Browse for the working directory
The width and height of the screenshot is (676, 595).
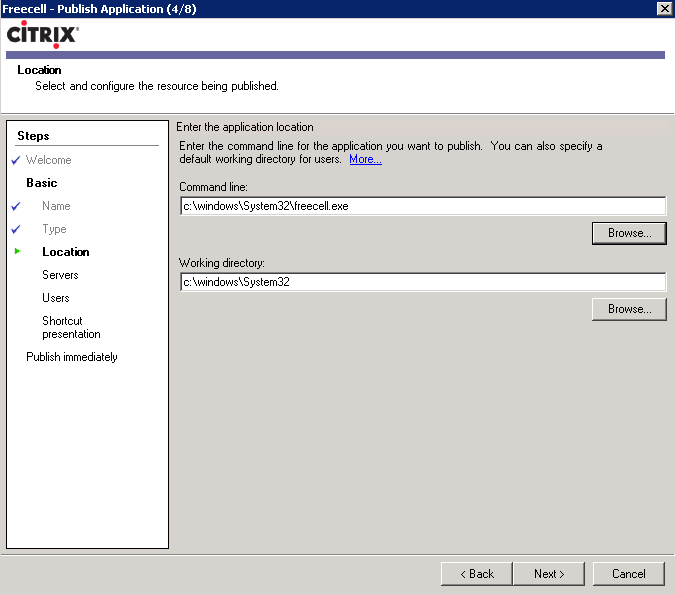629,309
